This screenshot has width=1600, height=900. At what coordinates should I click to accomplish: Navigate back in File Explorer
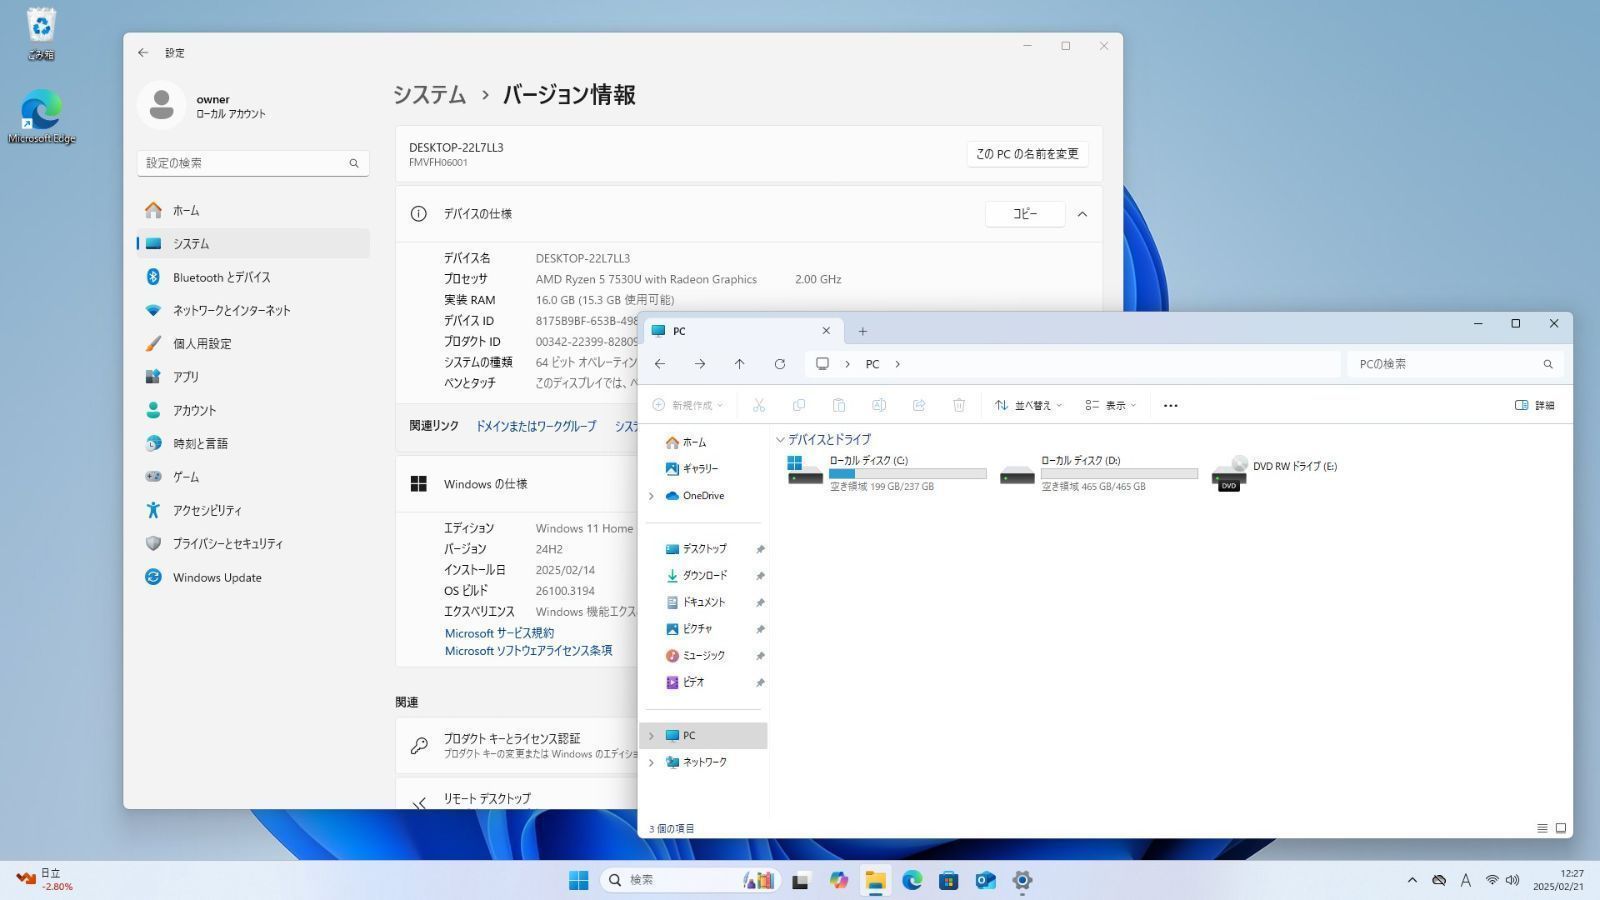point(660,364)
